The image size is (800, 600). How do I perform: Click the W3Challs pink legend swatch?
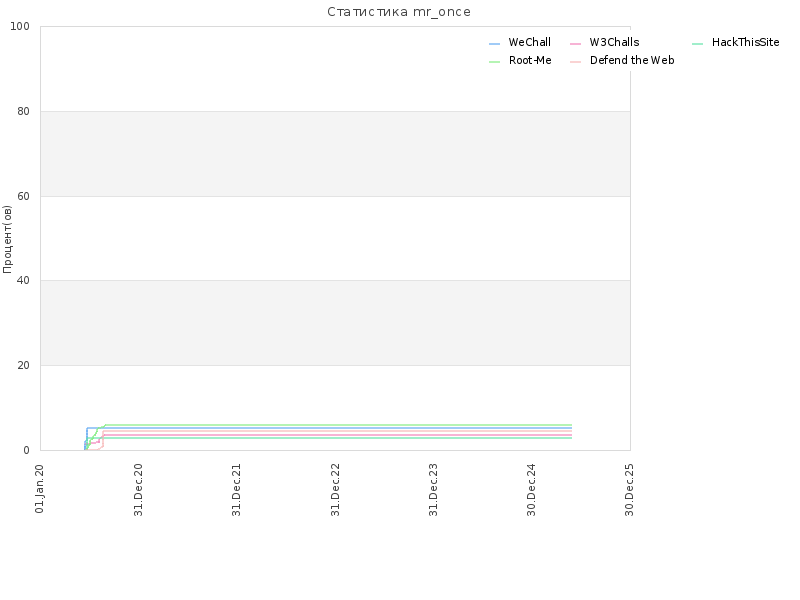click(576, 44)
